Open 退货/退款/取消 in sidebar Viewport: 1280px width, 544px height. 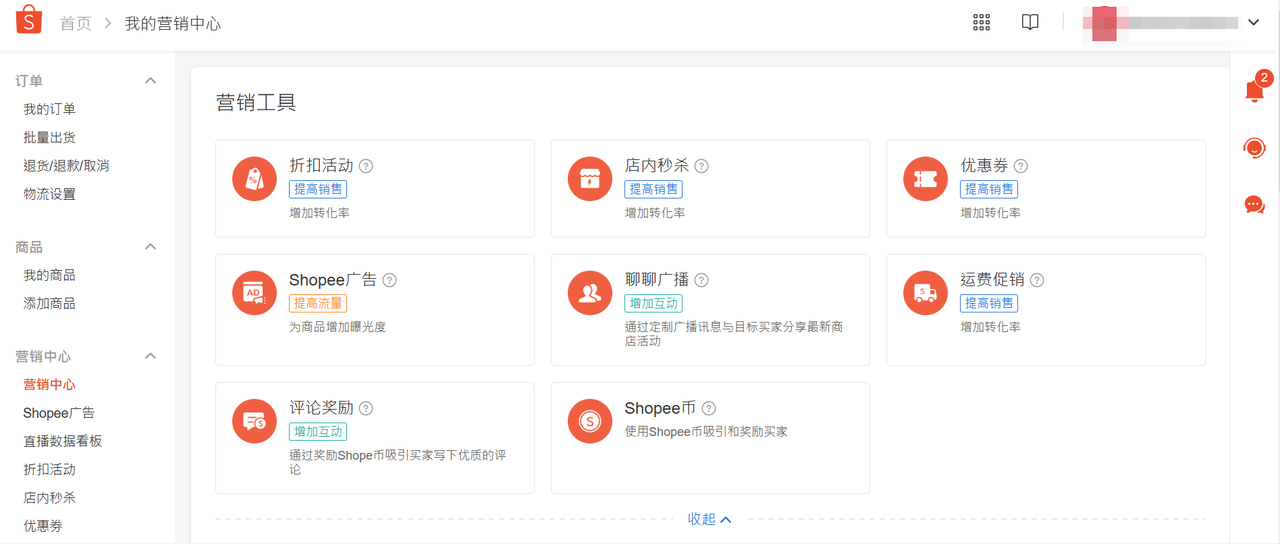(67, 166)
